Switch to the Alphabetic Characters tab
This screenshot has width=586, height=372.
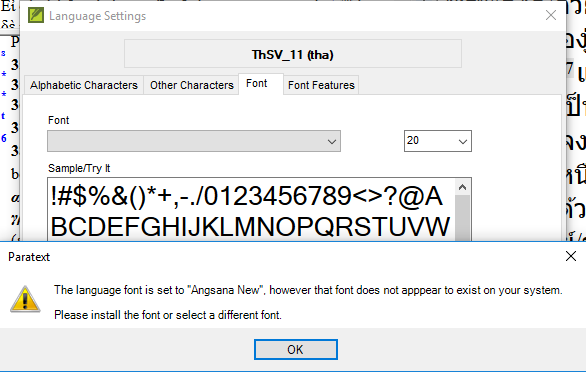pyautogui.click(x=84, y=85)
